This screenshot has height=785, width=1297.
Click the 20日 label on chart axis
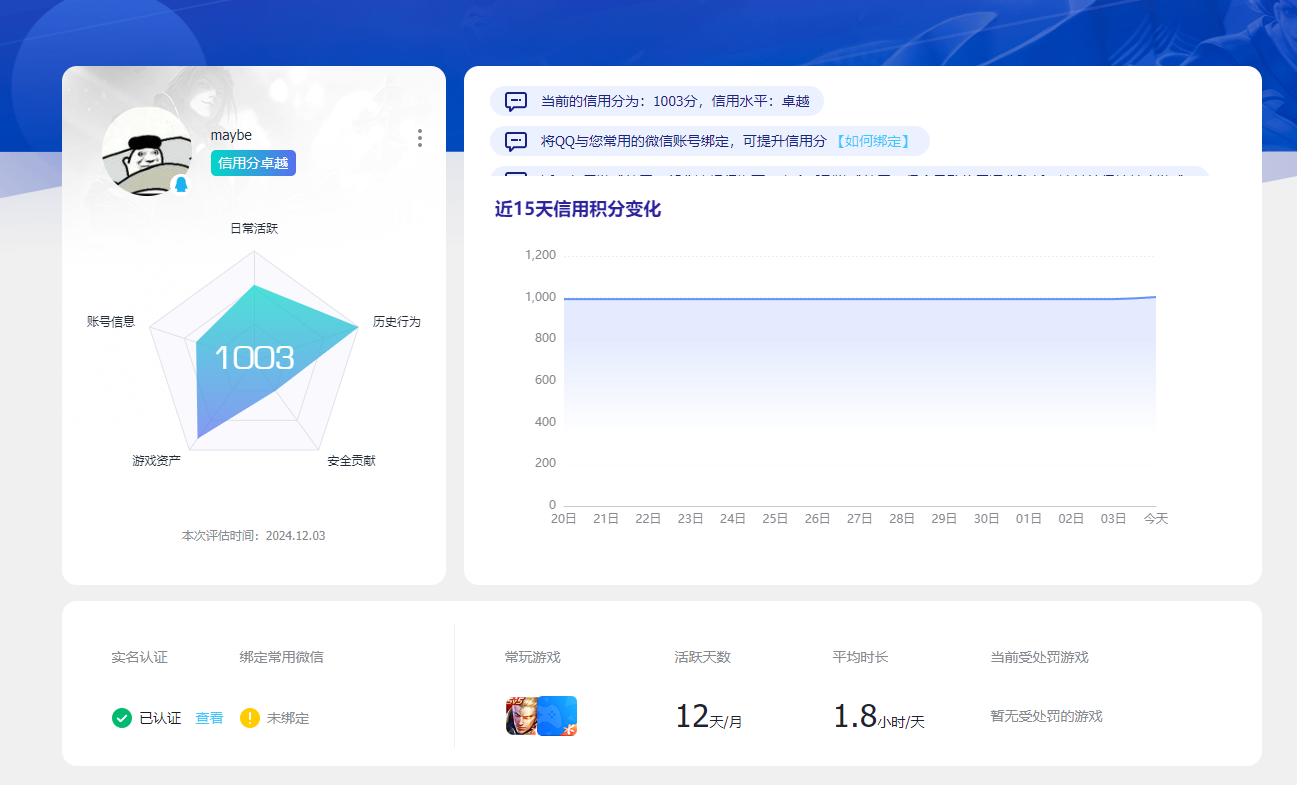pos(564,519)
